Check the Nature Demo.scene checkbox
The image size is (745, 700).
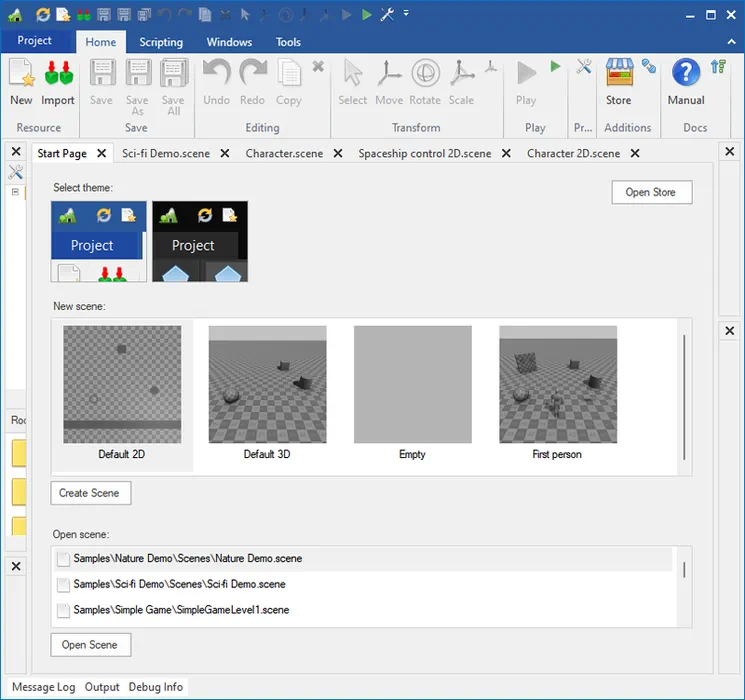(64, 559)
